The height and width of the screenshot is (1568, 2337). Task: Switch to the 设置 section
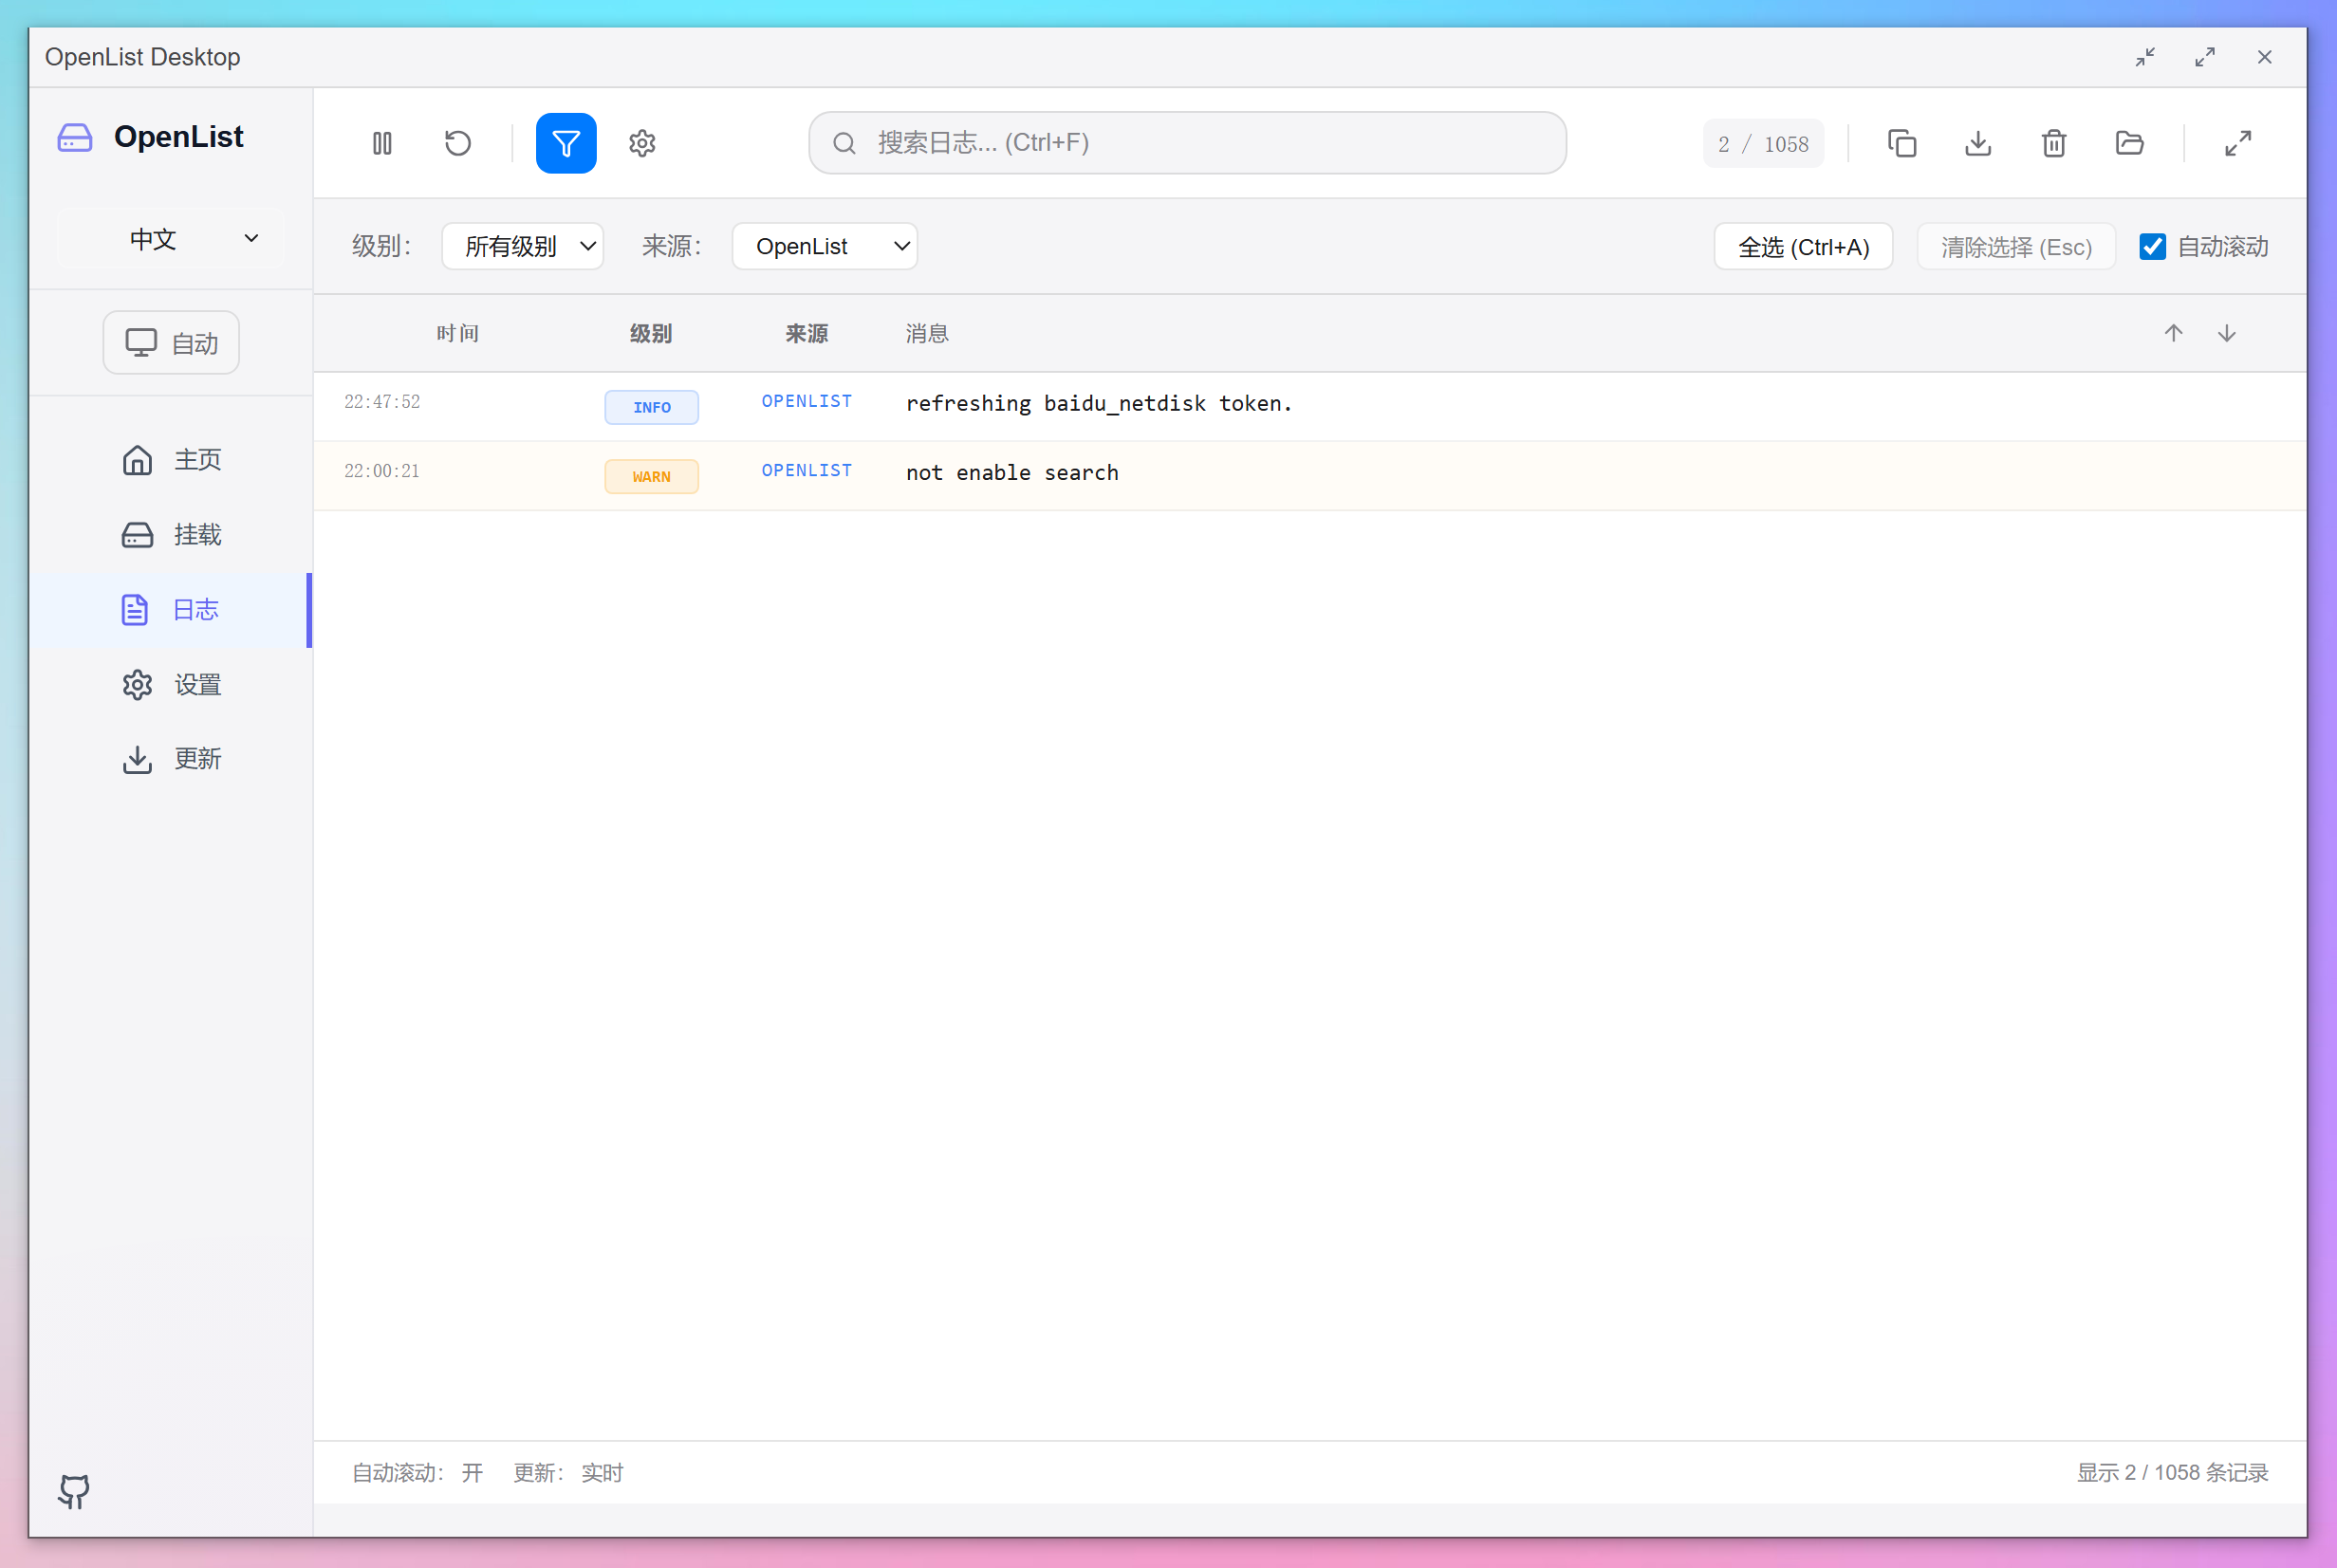(x=197, y=684)
